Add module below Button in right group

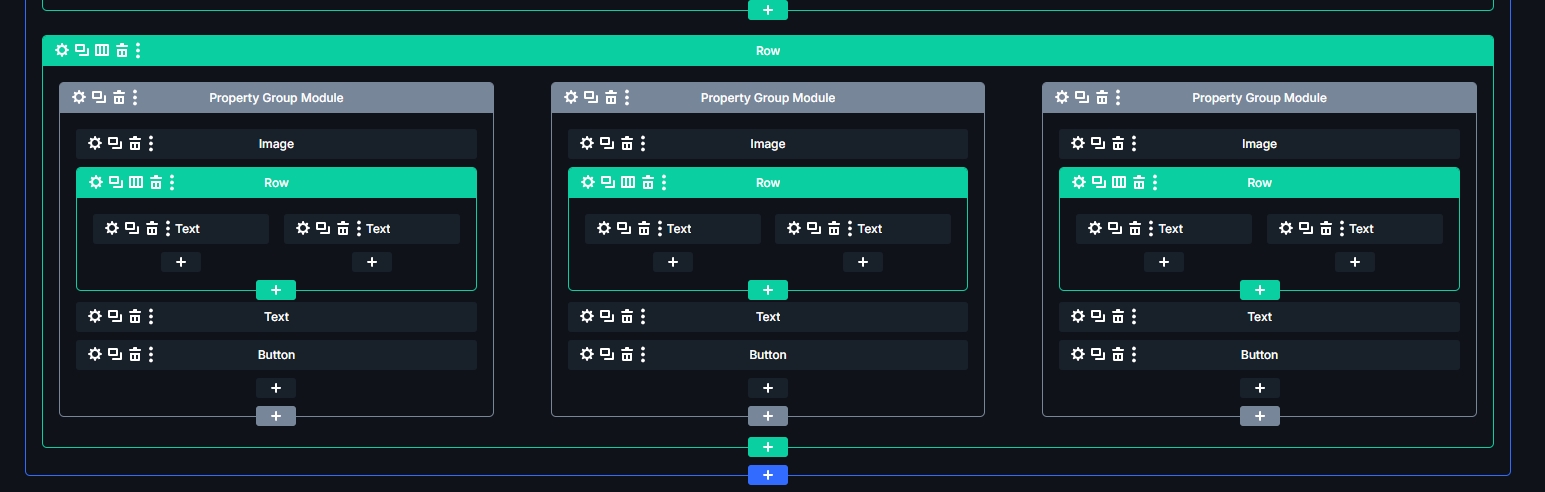pos(1260,388)
